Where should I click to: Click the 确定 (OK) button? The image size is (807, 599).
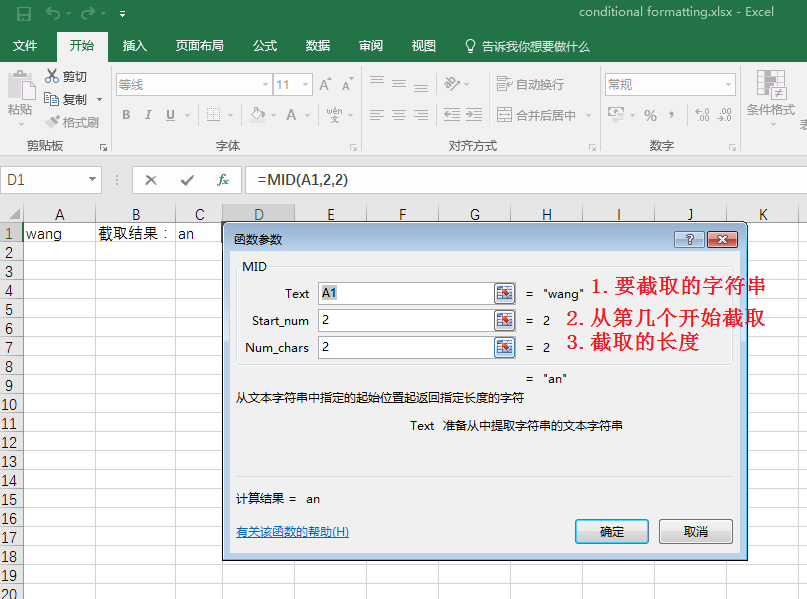612,531
